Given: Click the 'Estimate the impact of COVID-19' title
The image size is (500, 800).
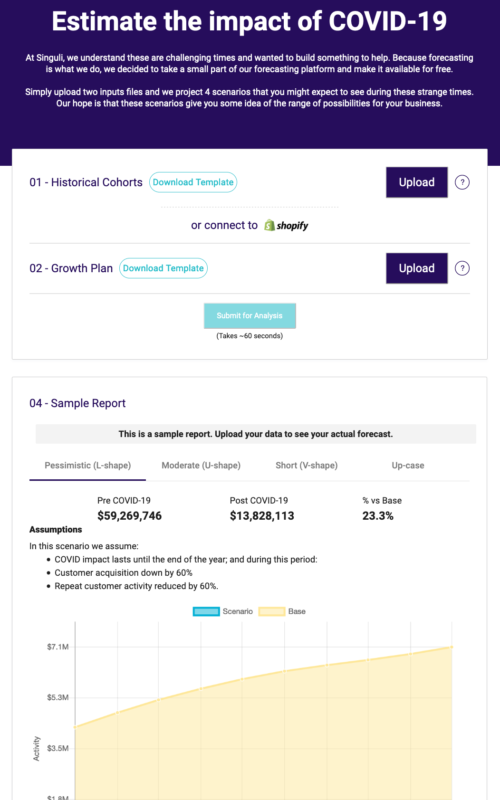Looking at the screenshot, I should pos(249,21).
